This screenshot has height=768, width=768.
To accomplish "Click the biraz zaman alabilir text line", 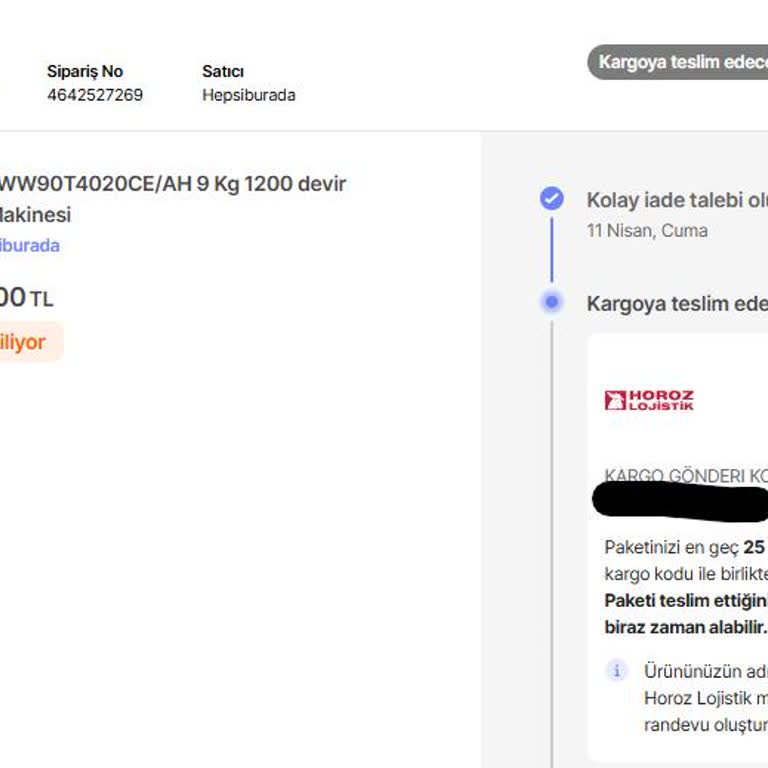I will [686, 627].
